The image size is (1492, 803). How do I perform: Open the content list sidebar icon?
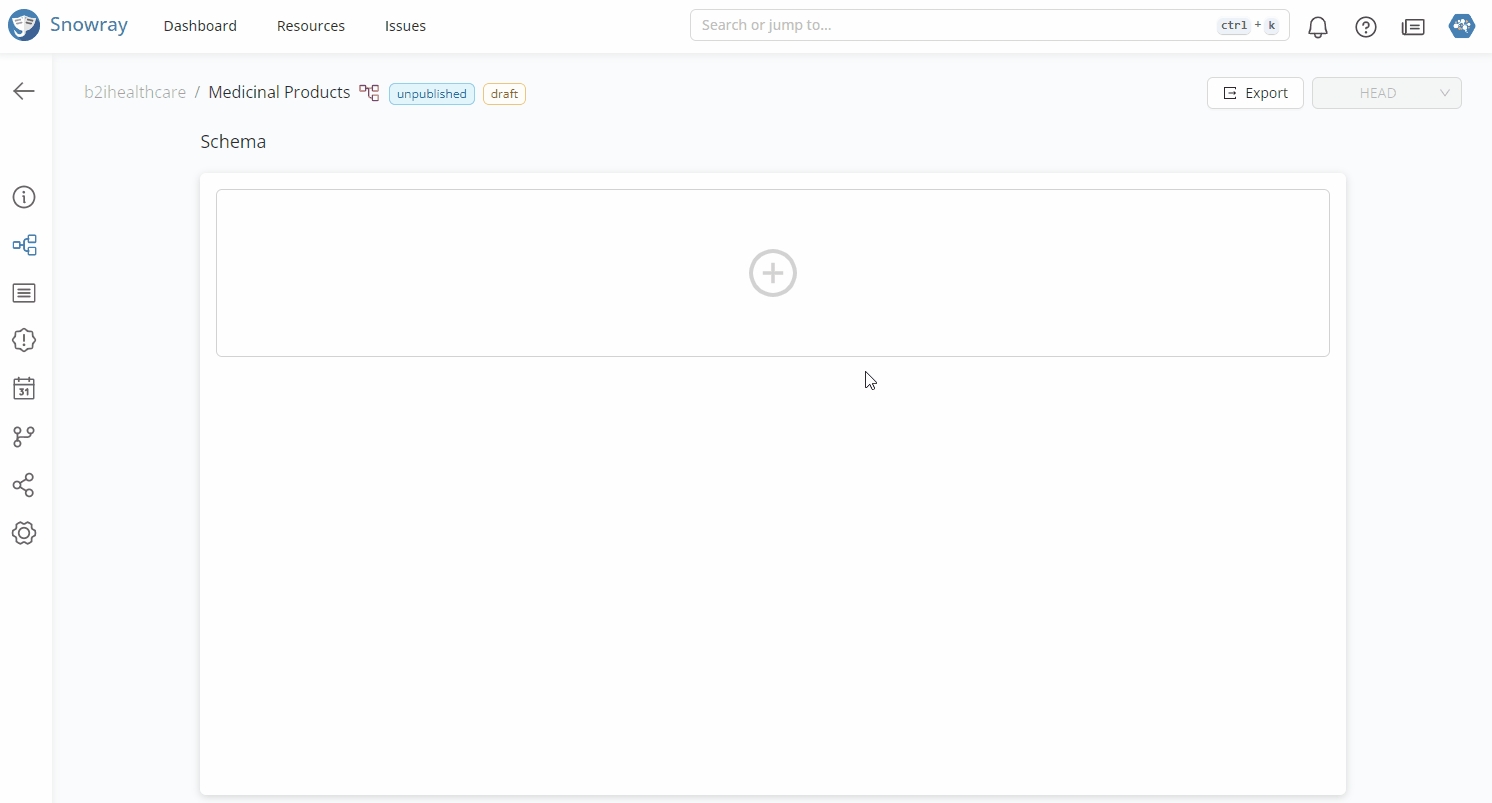[24, 293]
